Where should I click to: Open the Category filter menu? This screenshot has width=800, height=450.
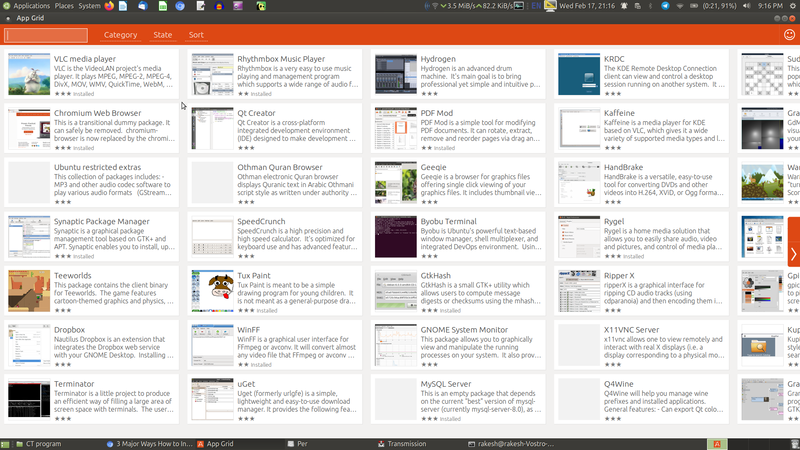tap(120, 35)
